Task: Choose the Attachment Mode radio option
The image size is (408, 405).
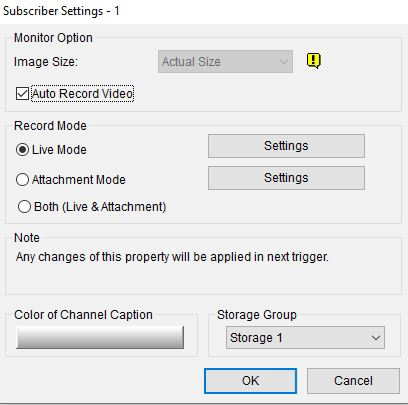Action: click(22, 180)
